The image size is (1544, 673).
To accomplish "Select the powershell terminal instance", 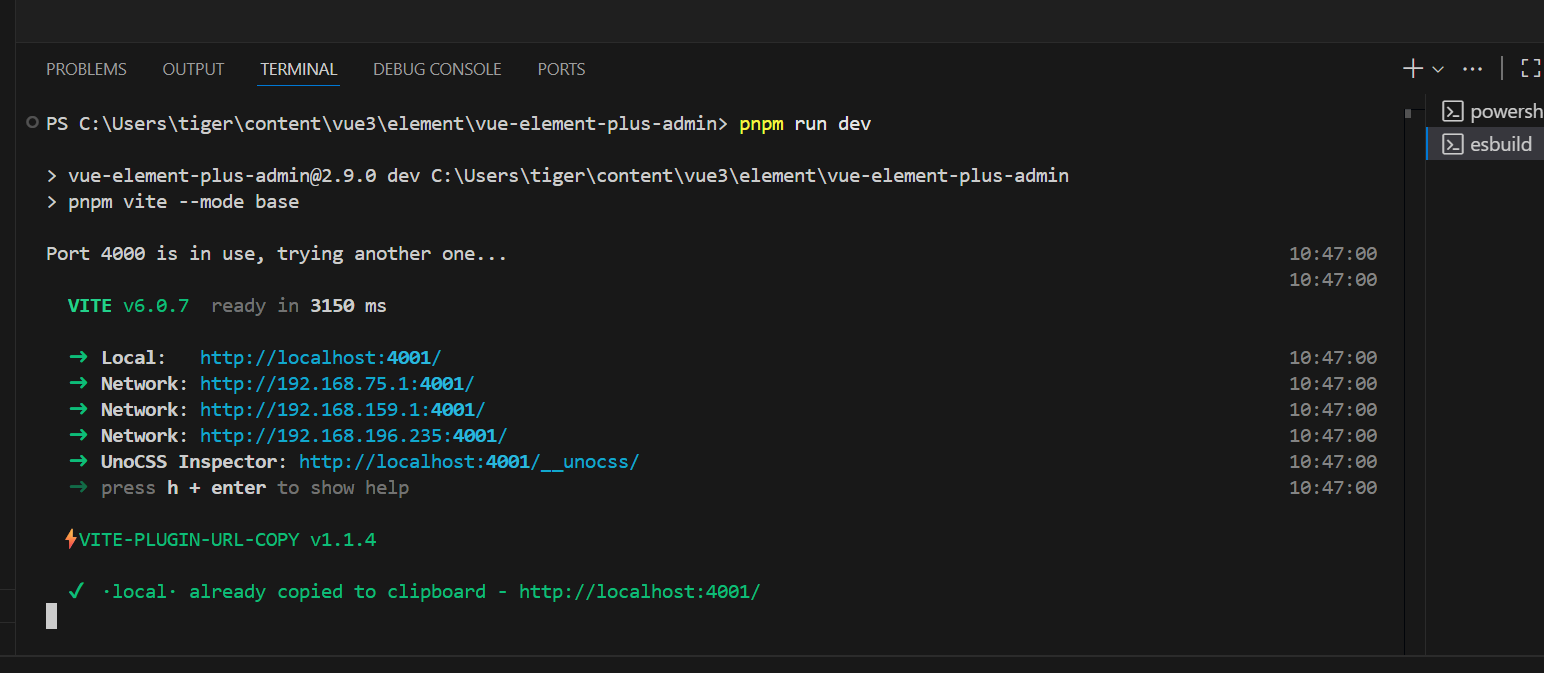I will (x=1486, y=112).
